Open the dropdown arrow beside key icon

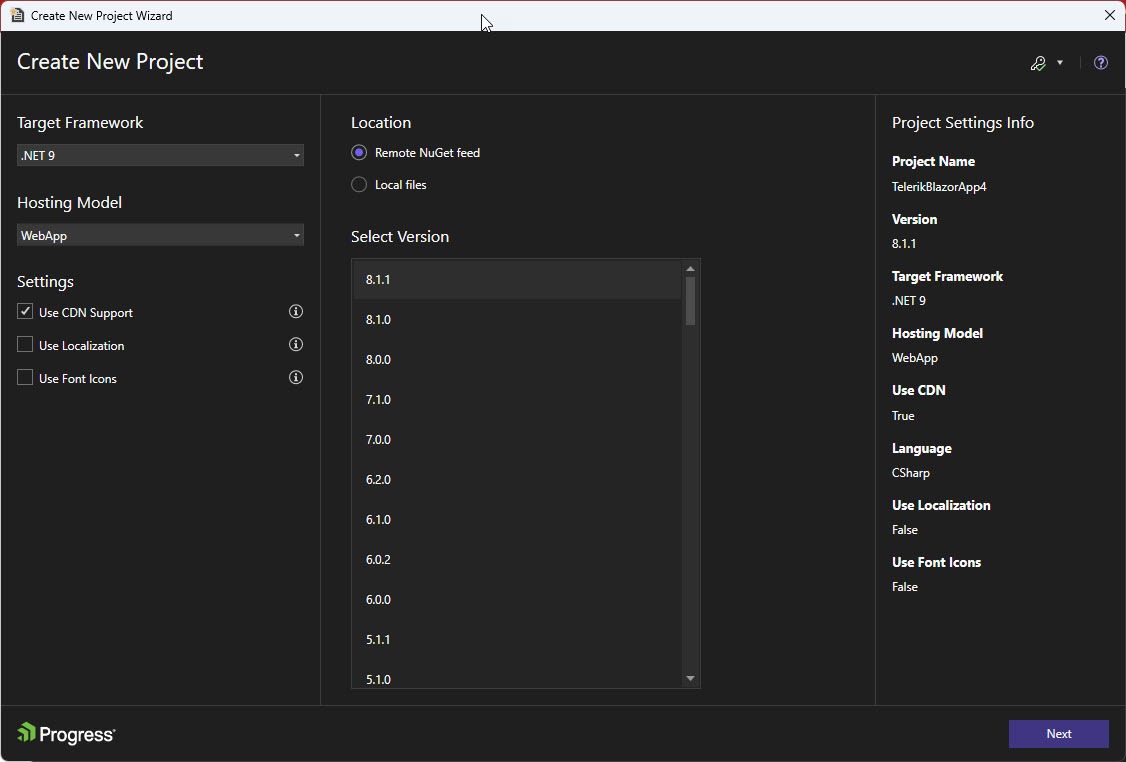click(x=1060, y=63)
